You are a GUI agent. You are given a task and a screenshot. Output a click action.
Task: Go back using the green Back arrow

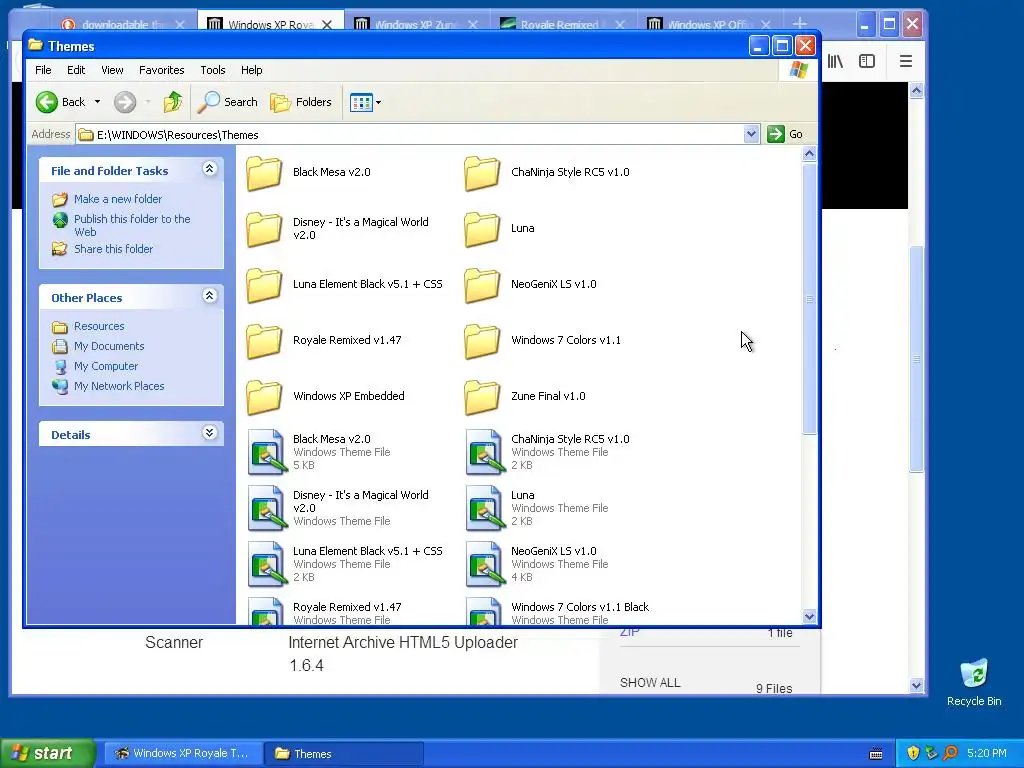[x=60, y=102]
